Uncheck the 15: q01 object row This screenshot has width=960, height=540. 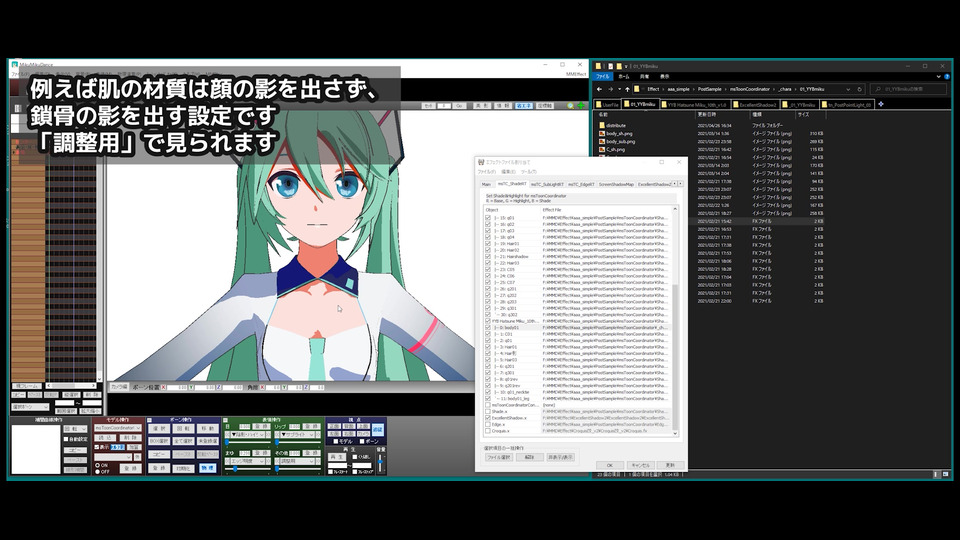(488, 218)
